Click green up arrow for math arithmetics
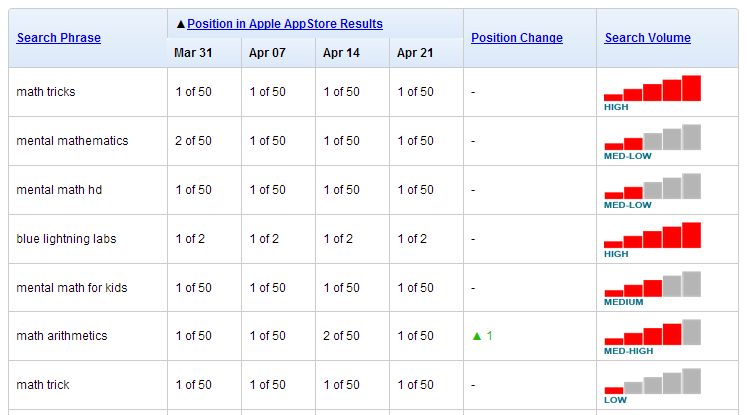 (477, 336)
